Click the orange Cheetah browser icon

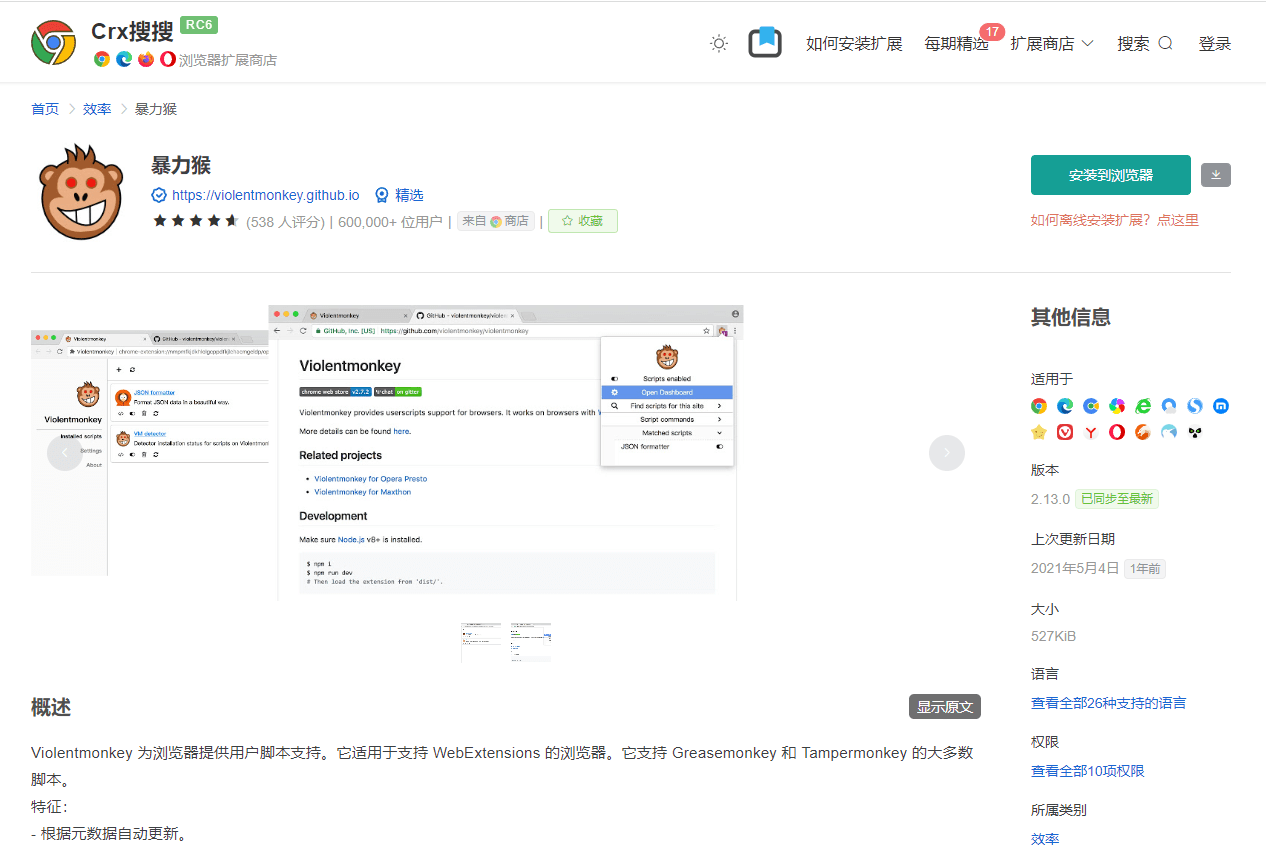point(1143,432)
